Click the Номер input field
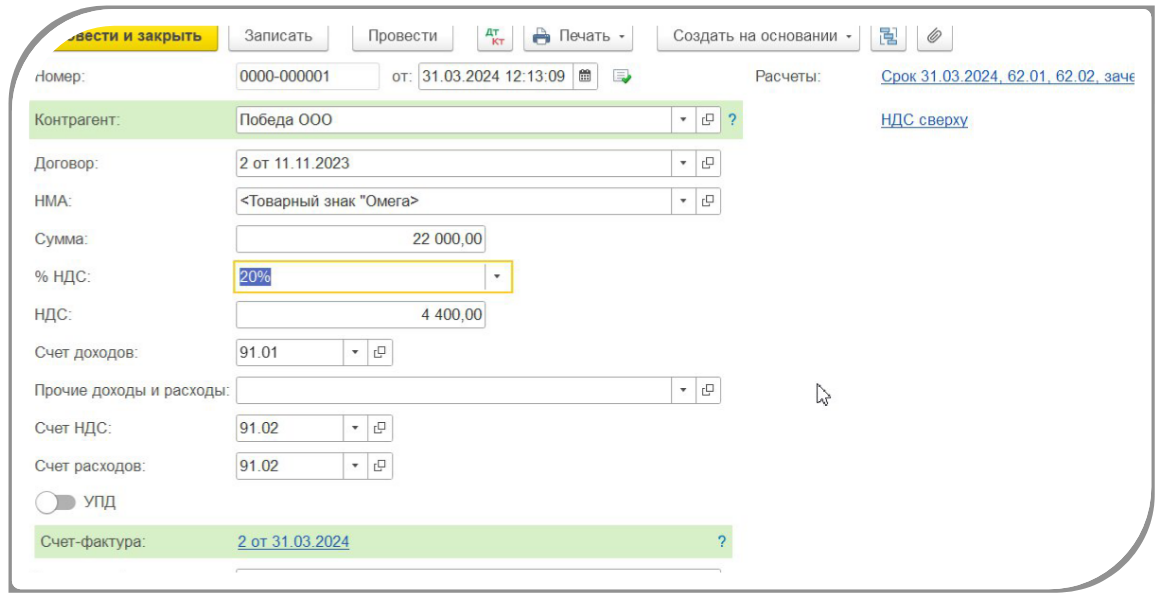Screen dimensions: 1165x597 (x=308, y=76)
